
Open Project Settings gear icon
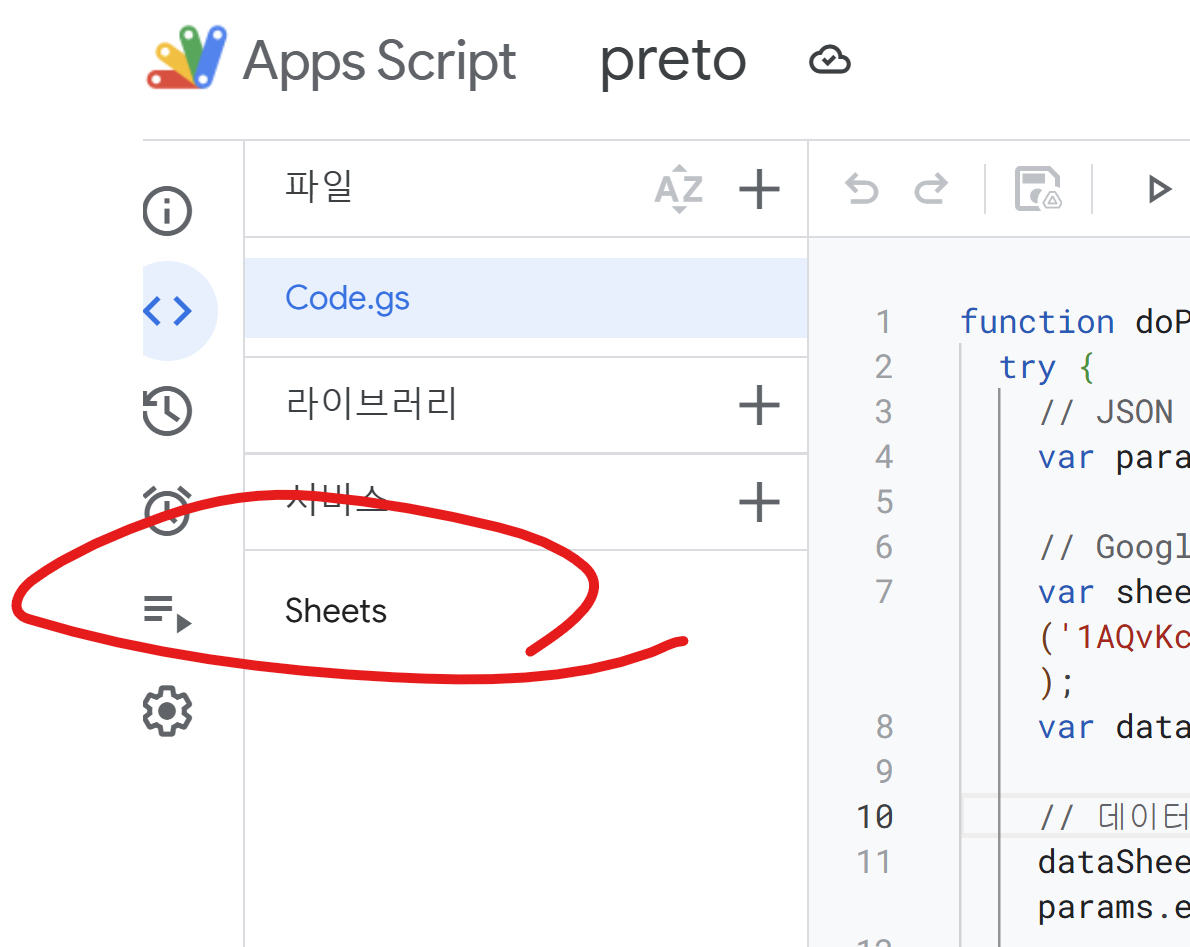(167, 711)
